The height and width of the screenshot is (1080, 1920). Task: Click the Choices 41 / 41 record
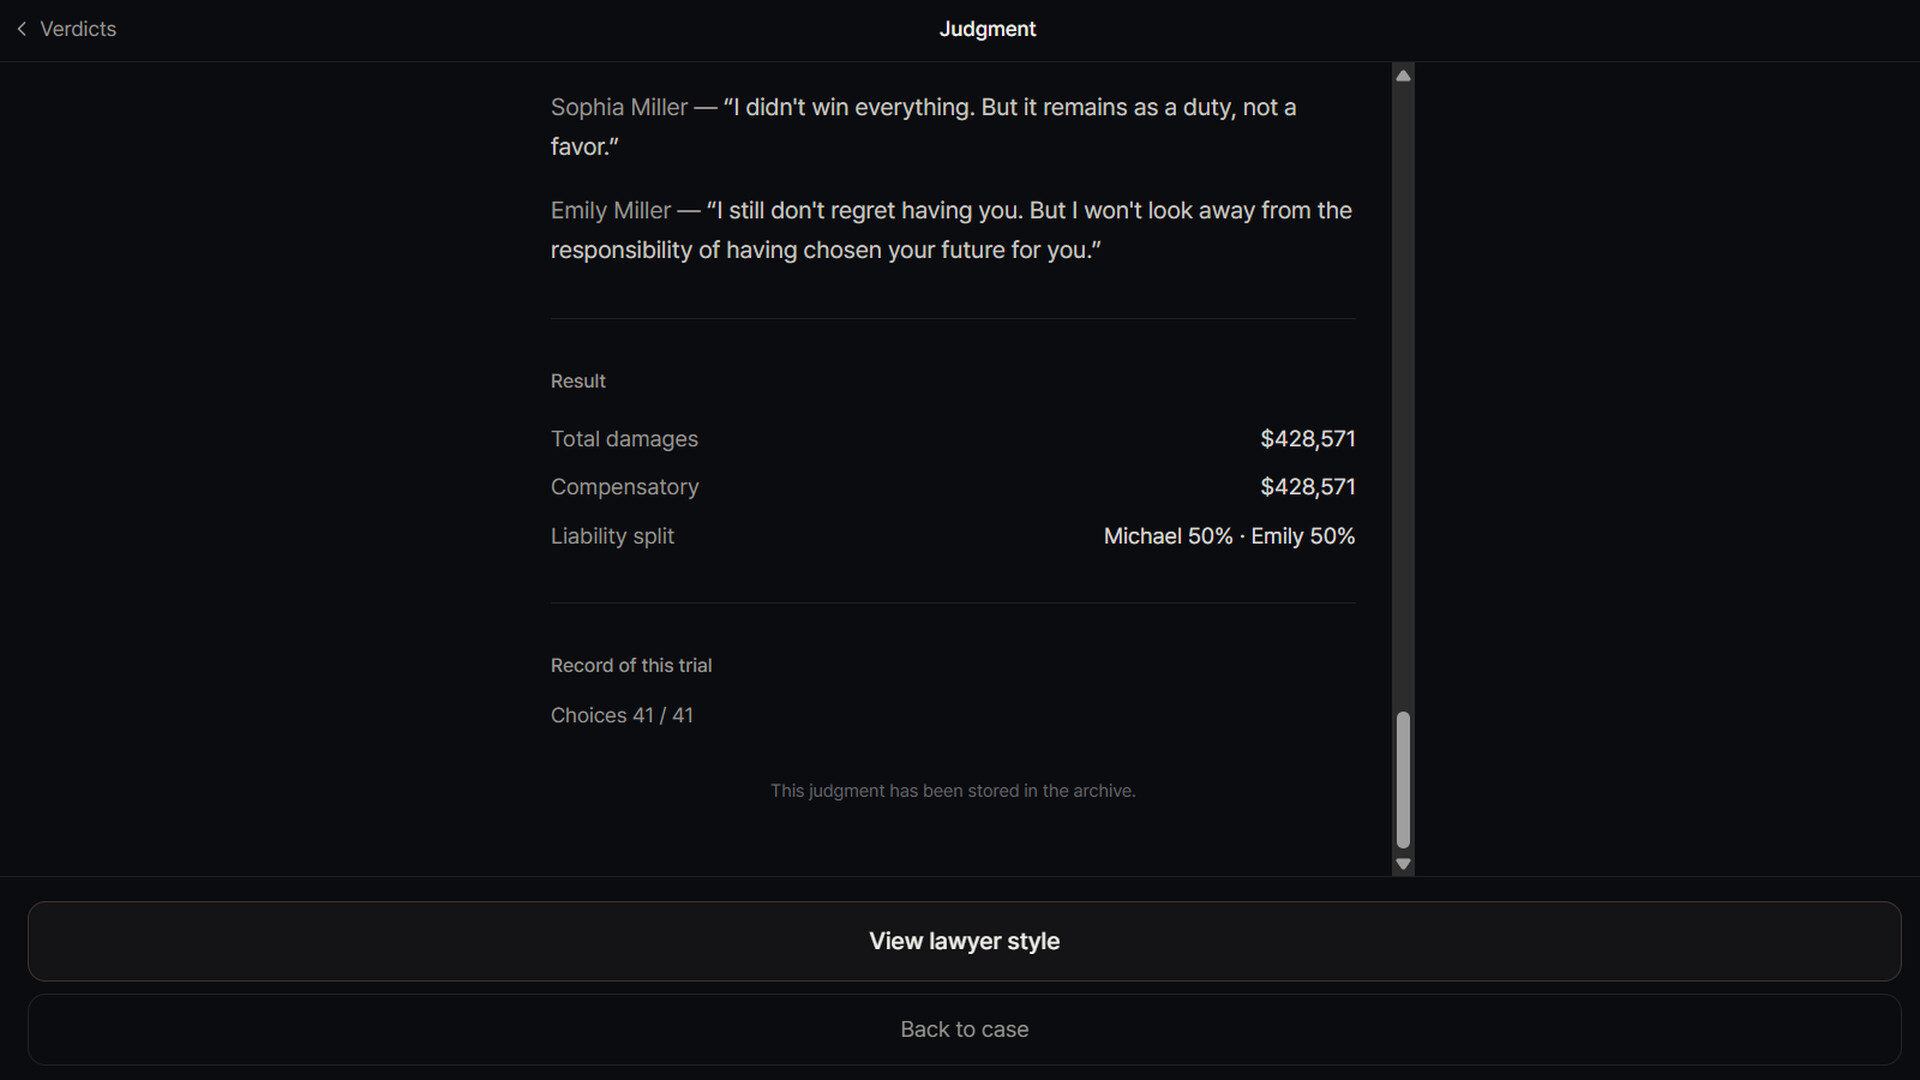click(622, 715)
